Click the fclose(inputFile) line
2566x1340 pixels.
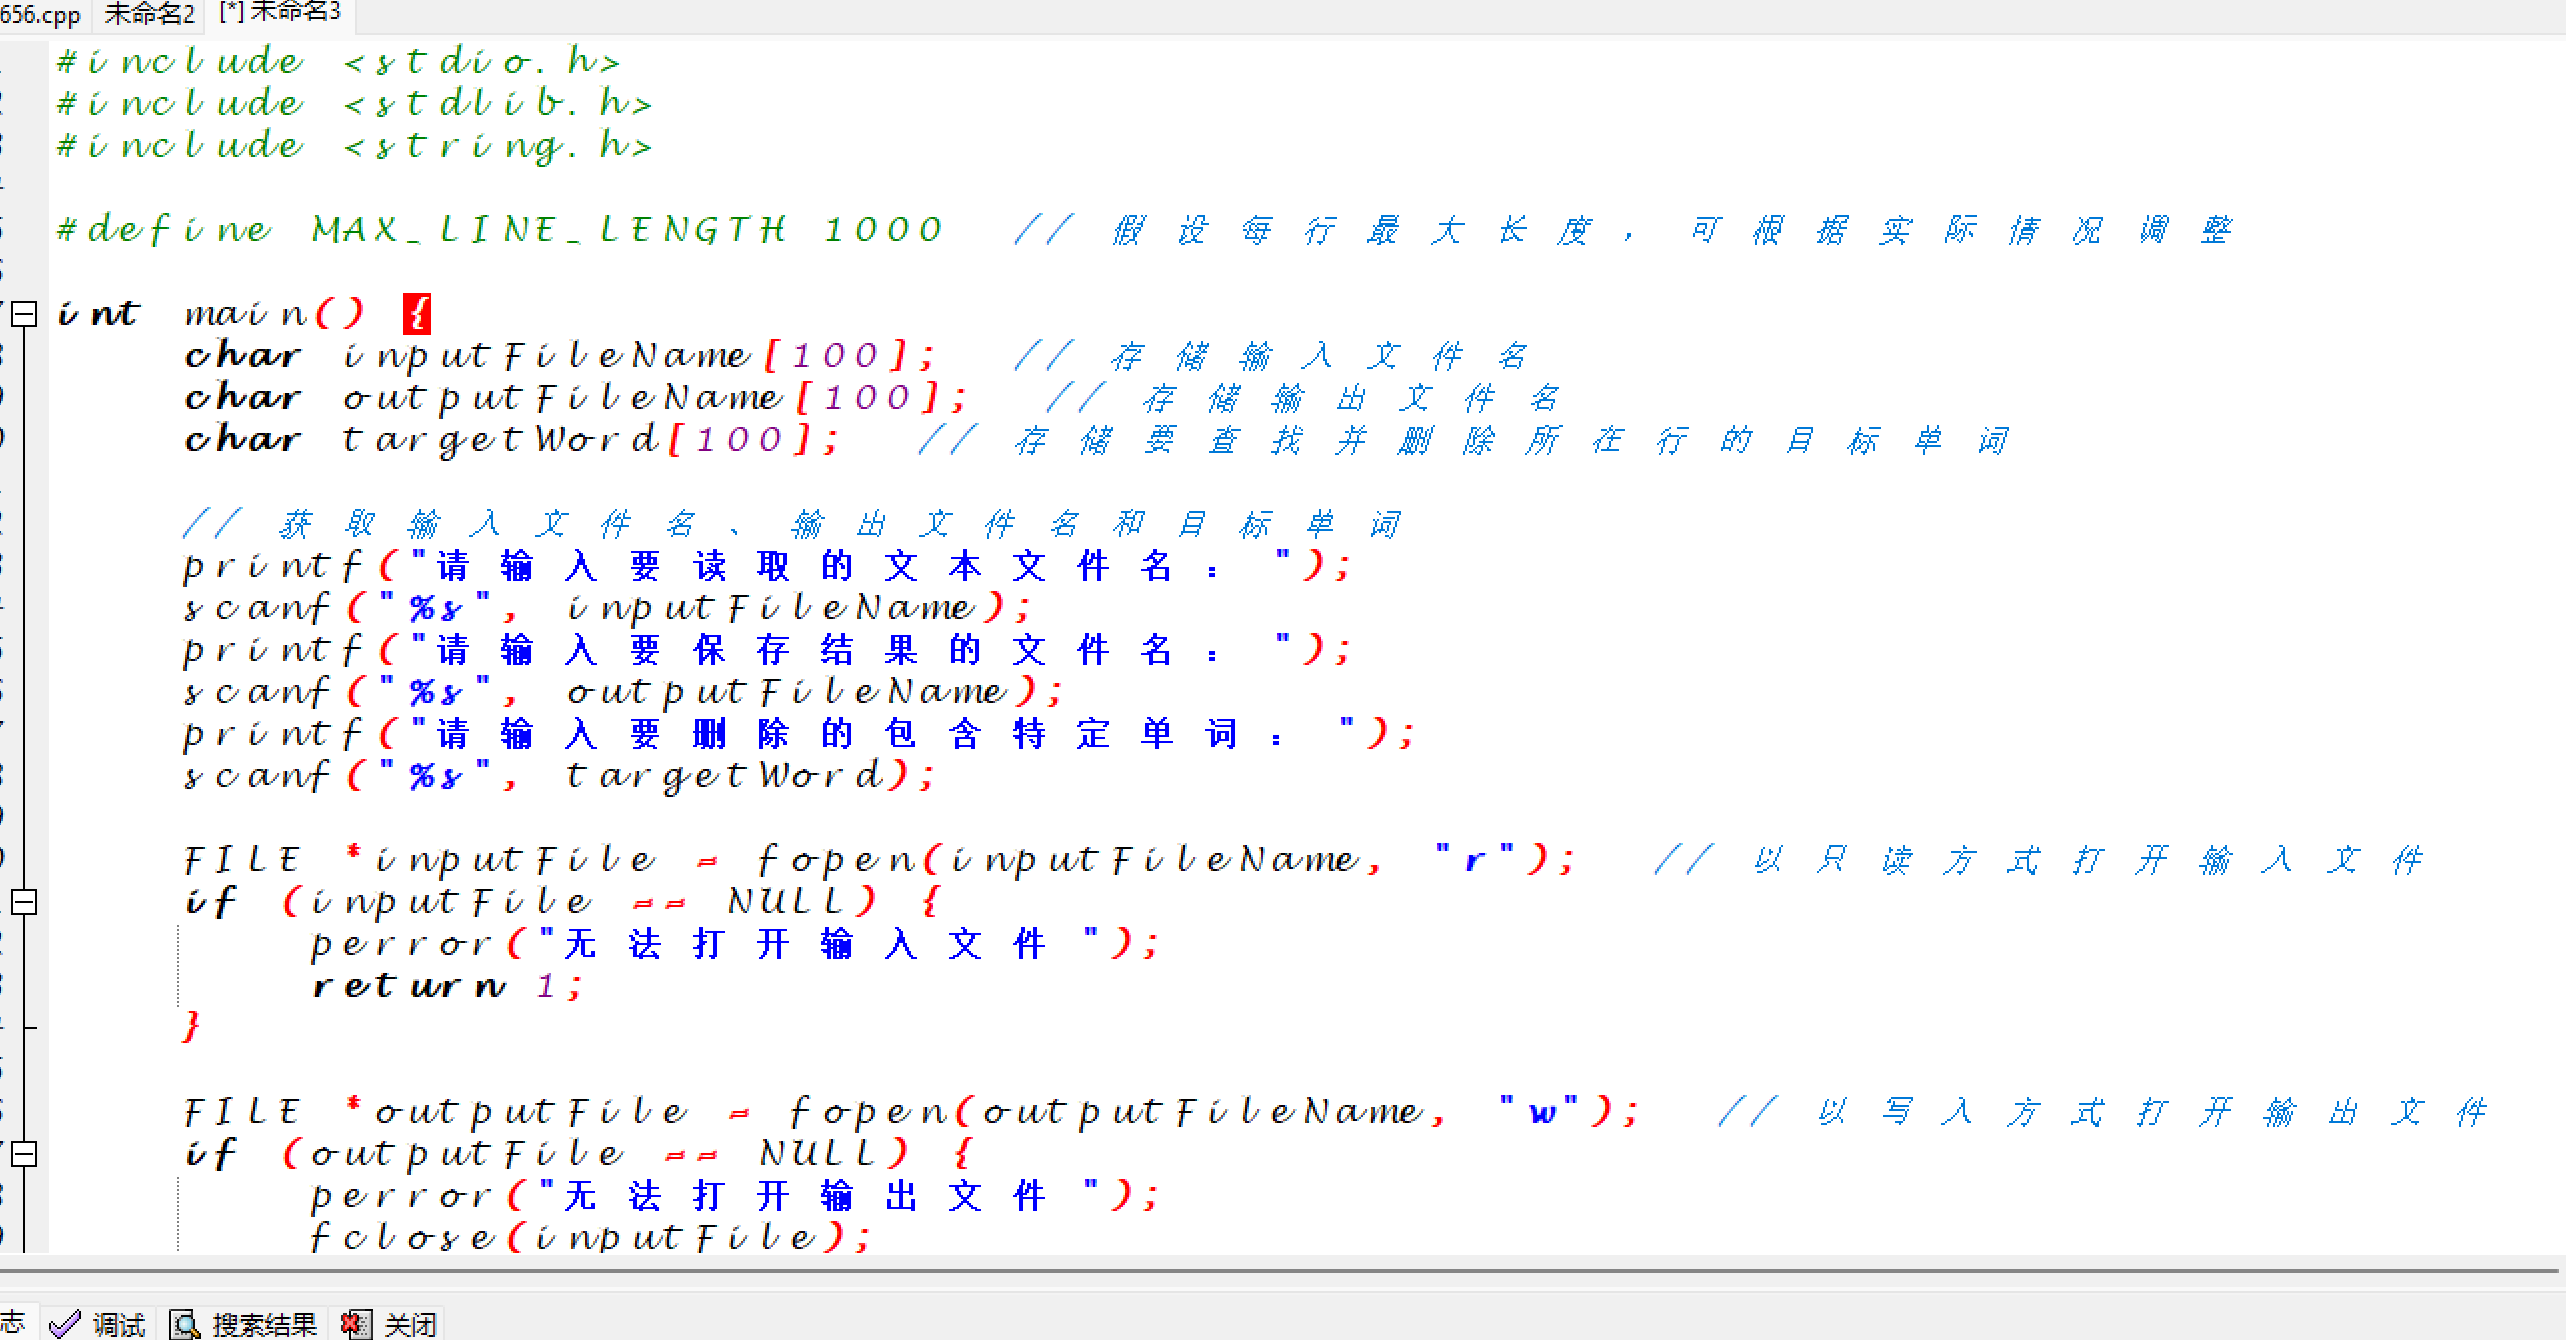click(590, 1238)
